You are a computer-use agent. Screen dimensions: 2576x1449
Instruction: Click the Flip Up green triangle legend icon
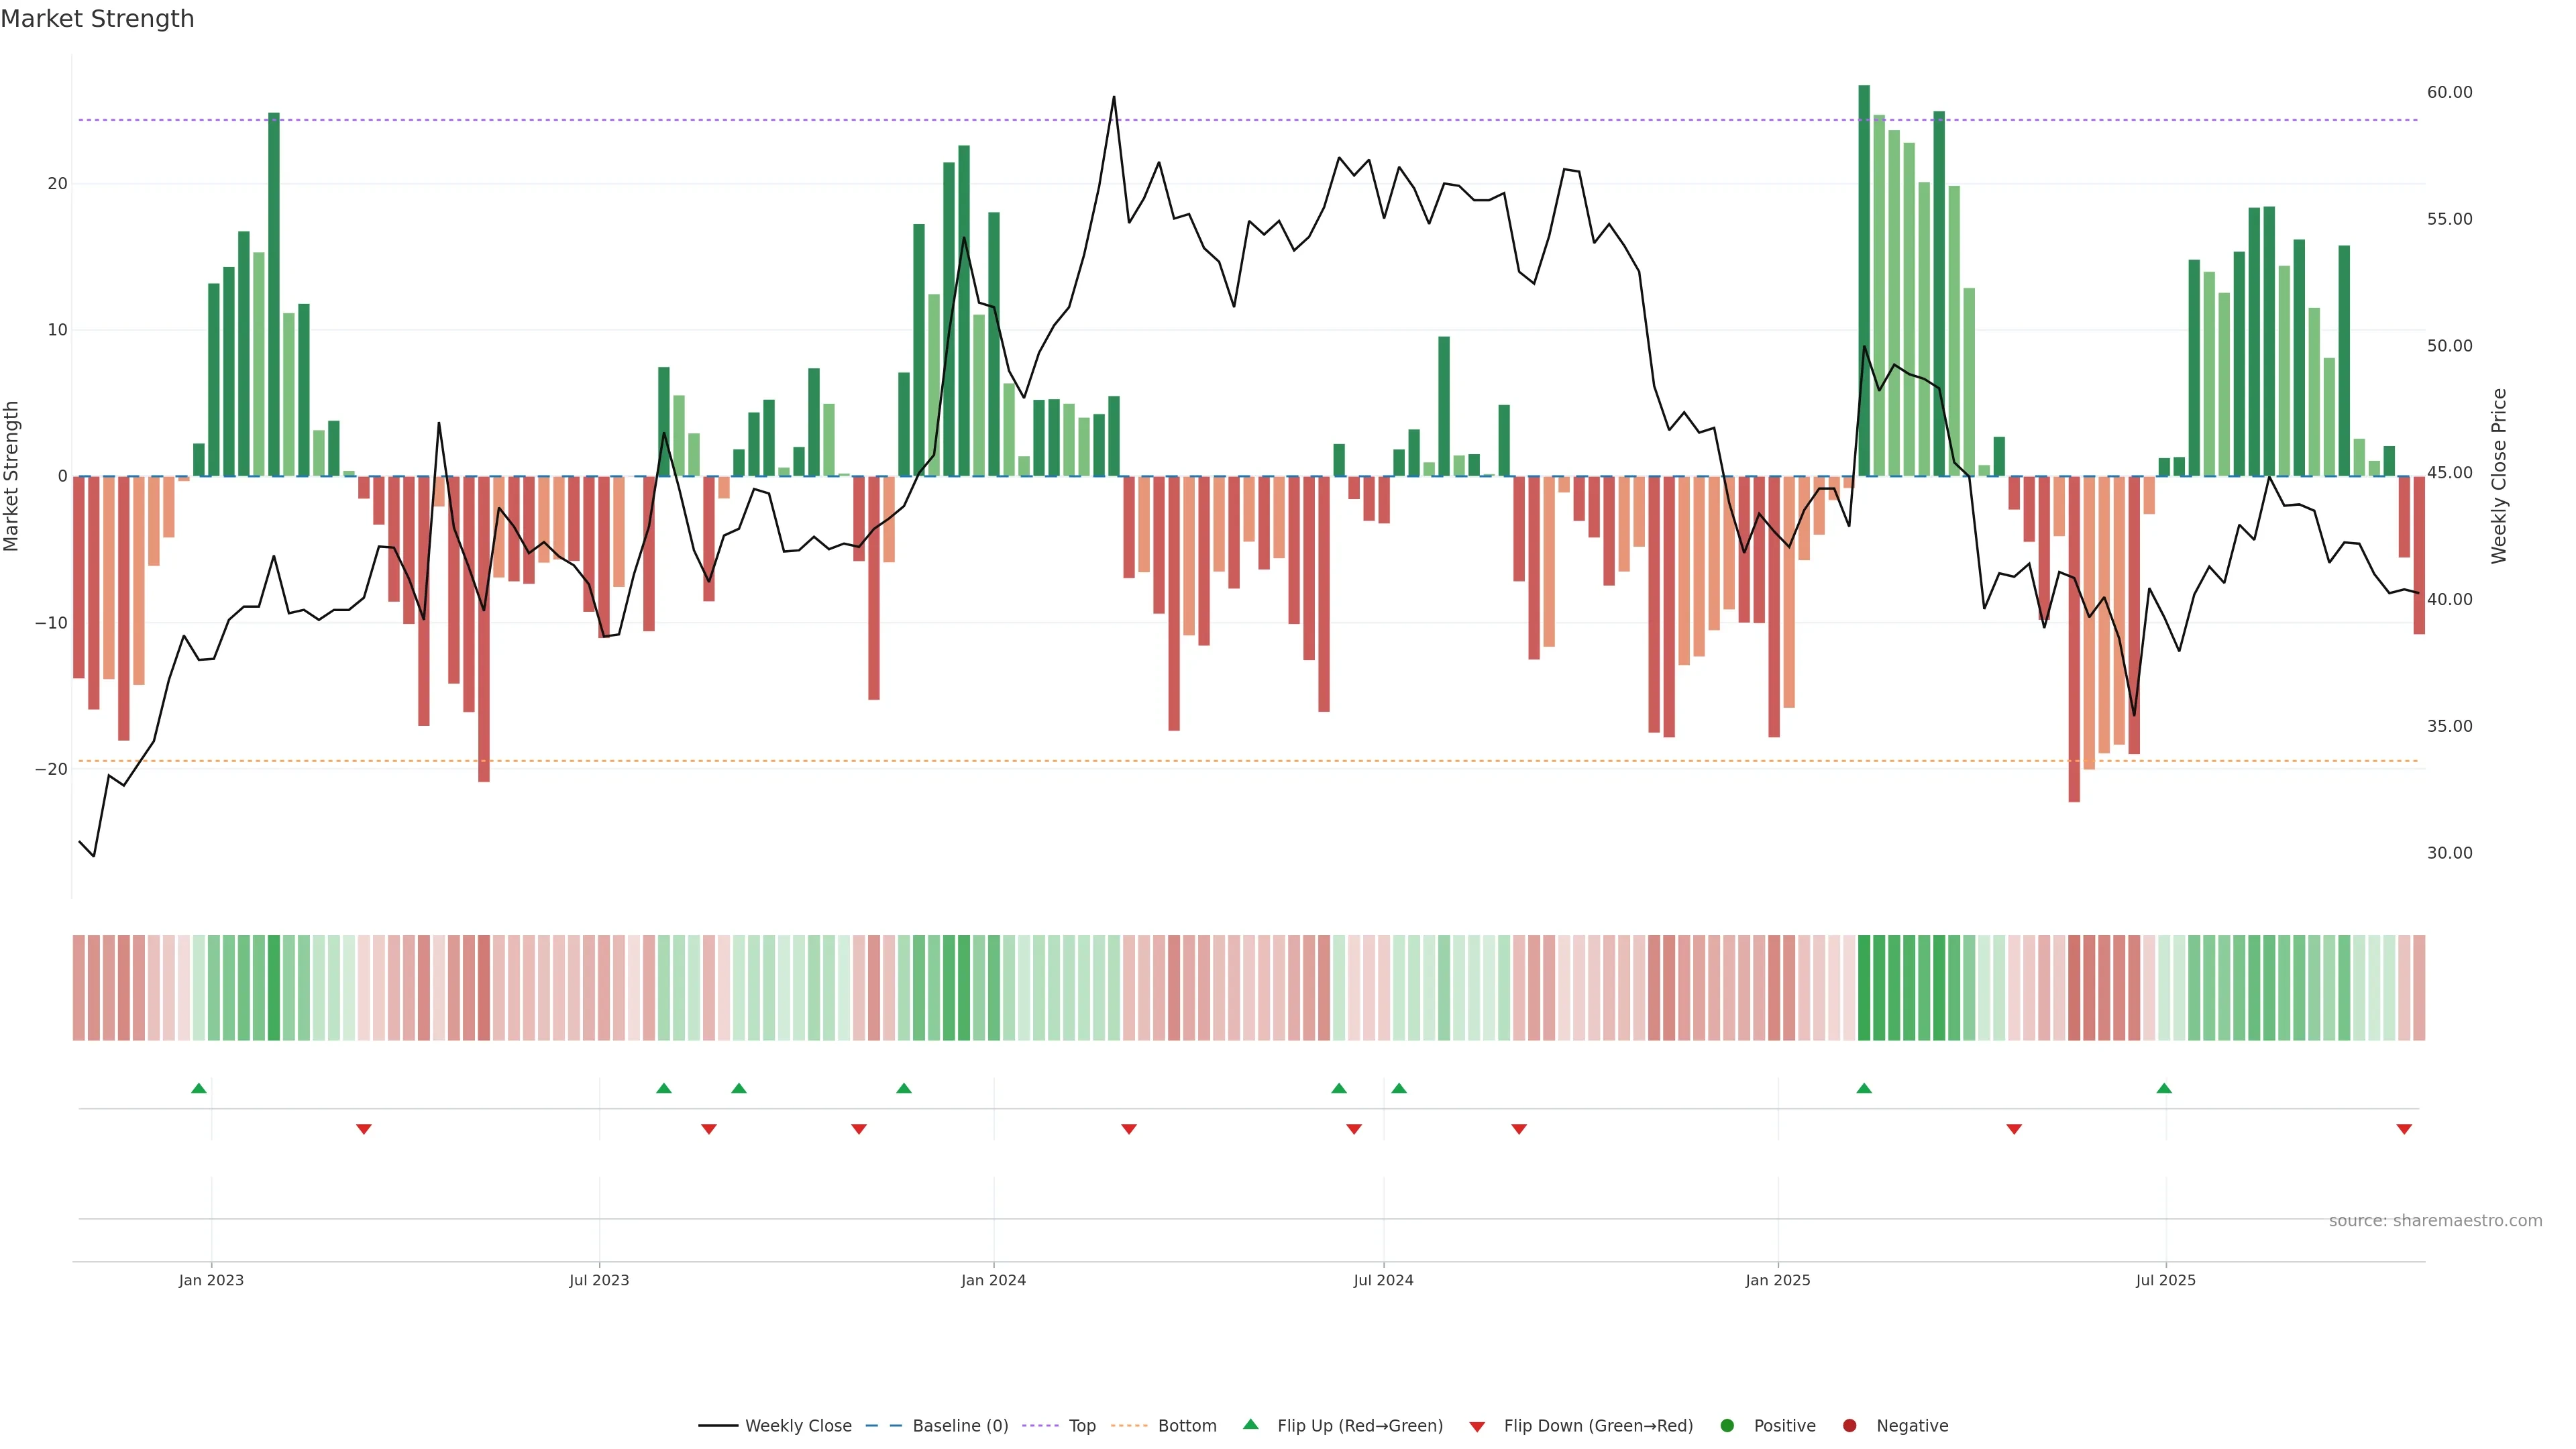pyautogui.click(x=1250, y=1424)
